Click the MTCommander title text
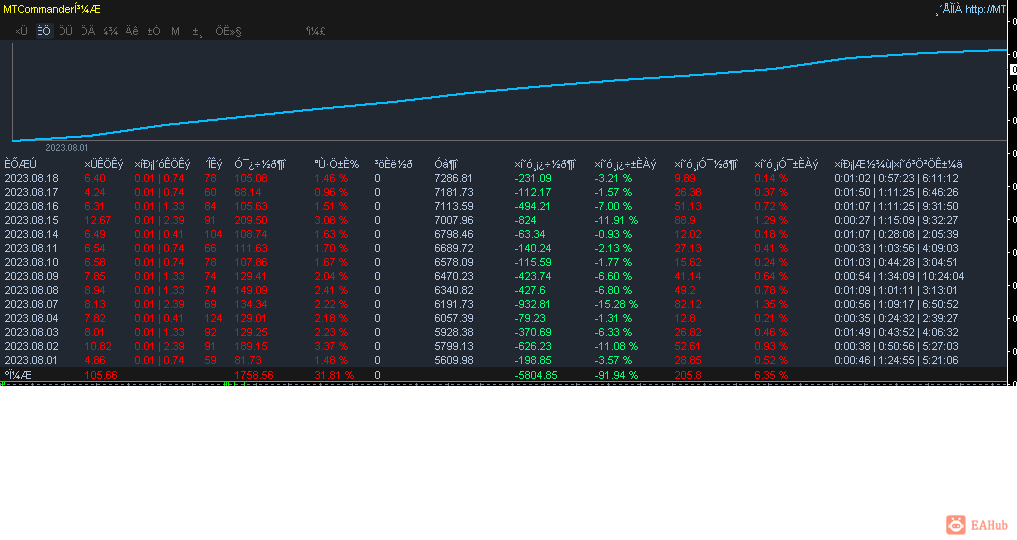 click(52, 9)
